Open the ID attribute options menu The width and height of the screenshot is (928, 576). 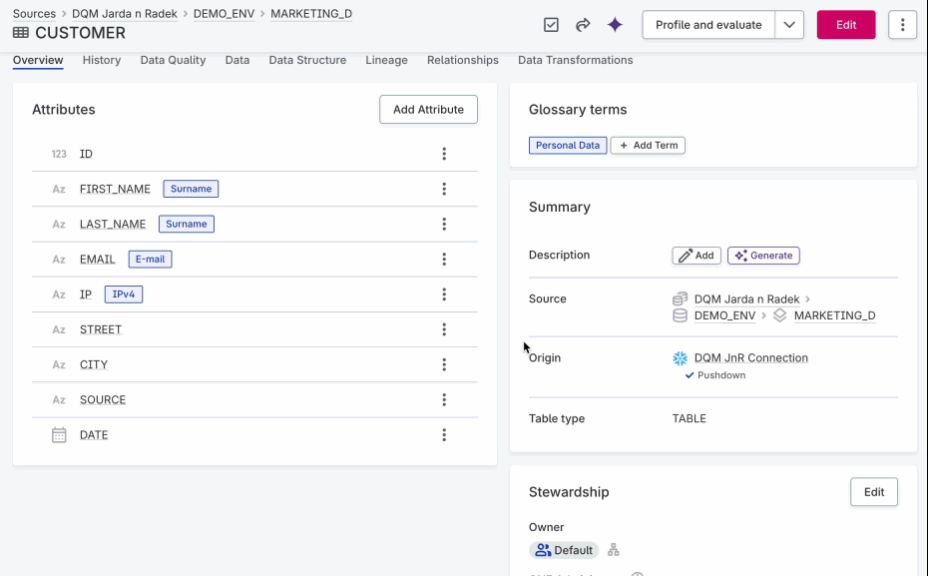(444, 154)
